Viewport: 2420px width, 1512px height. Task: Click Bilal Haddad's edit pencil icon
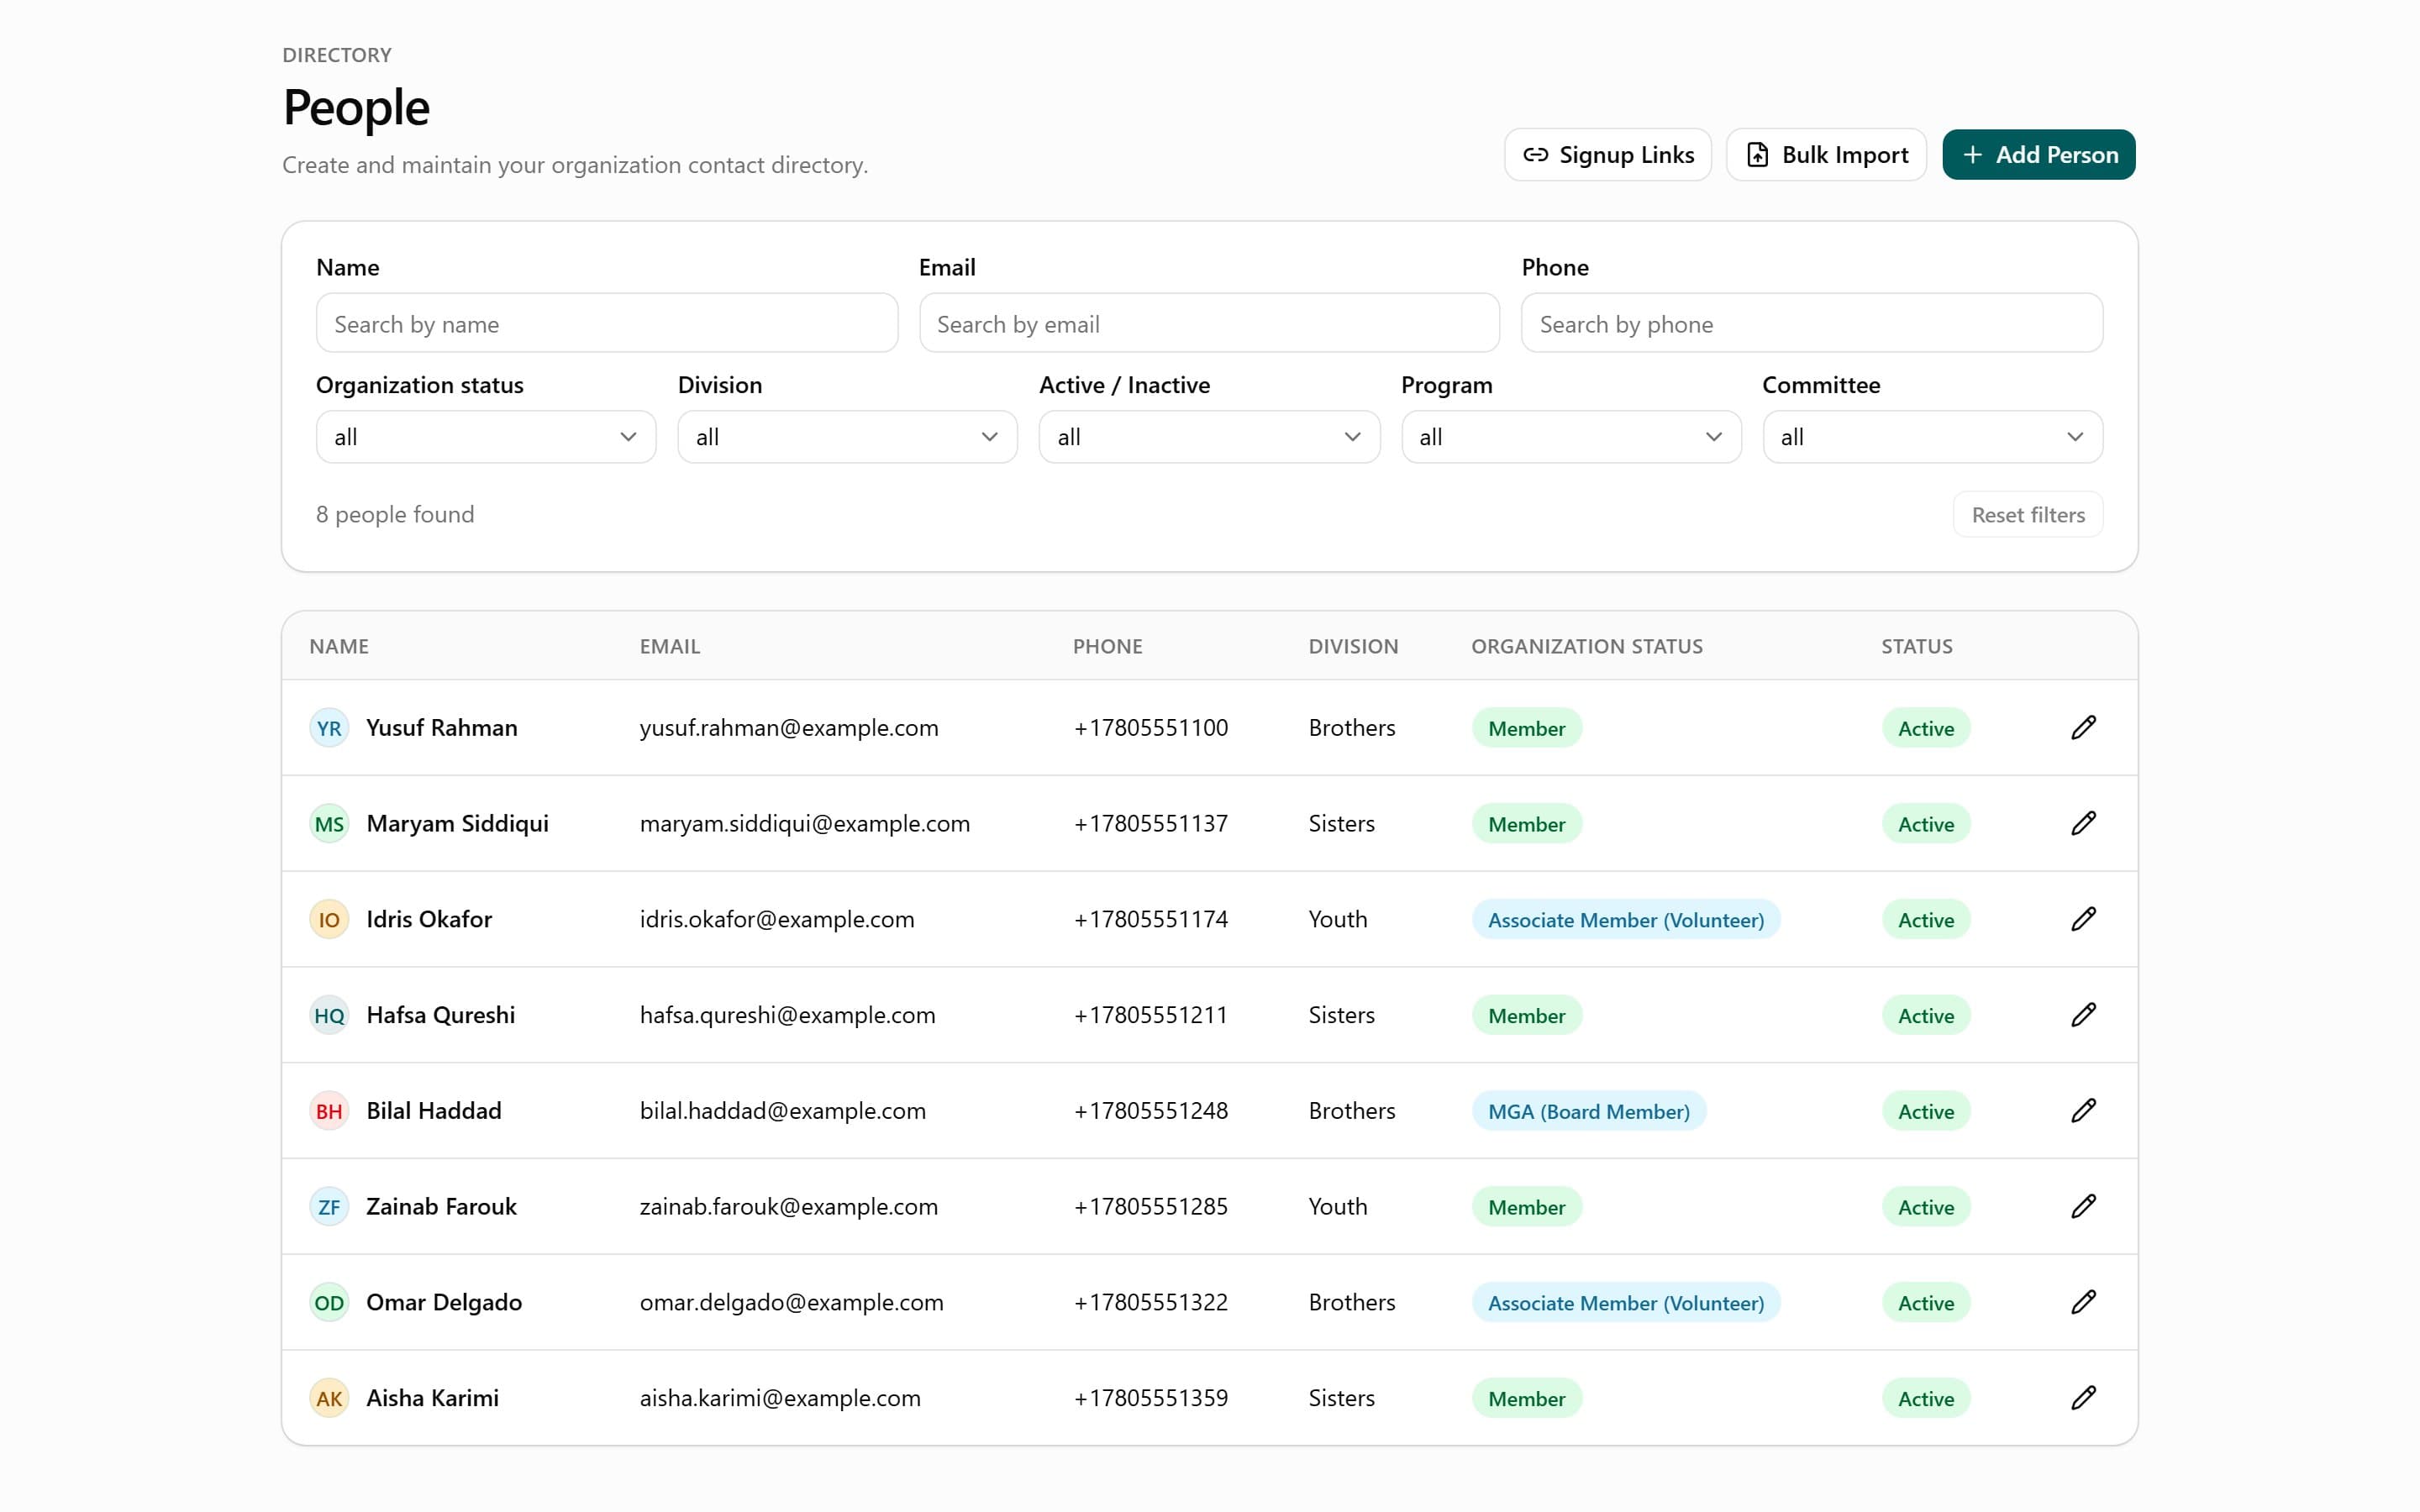pyautogui.click(x=2083, y=1111)
